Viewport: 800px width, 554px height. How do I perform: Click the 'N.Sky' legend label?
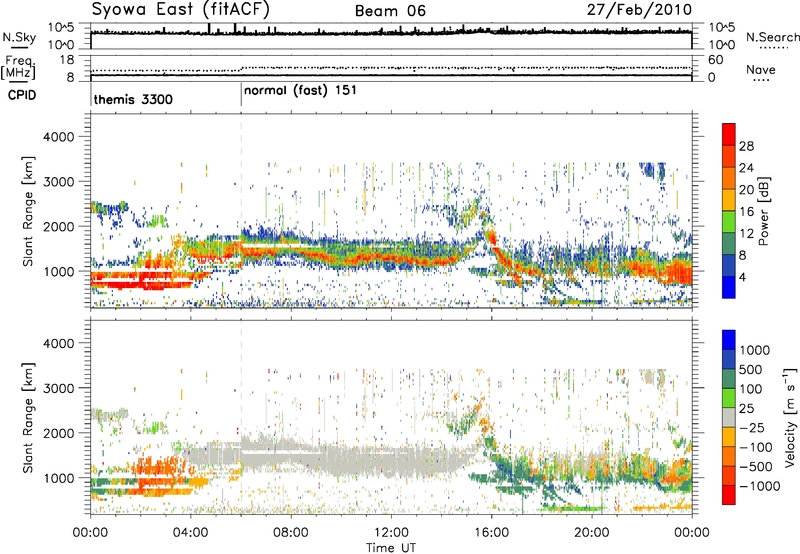point(19,38)
